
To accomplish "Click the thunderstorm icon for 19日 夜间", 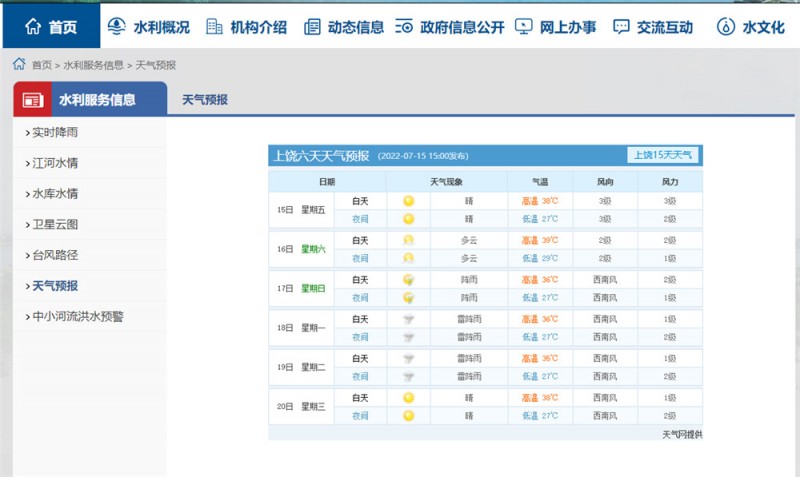I will pos(408,376).
